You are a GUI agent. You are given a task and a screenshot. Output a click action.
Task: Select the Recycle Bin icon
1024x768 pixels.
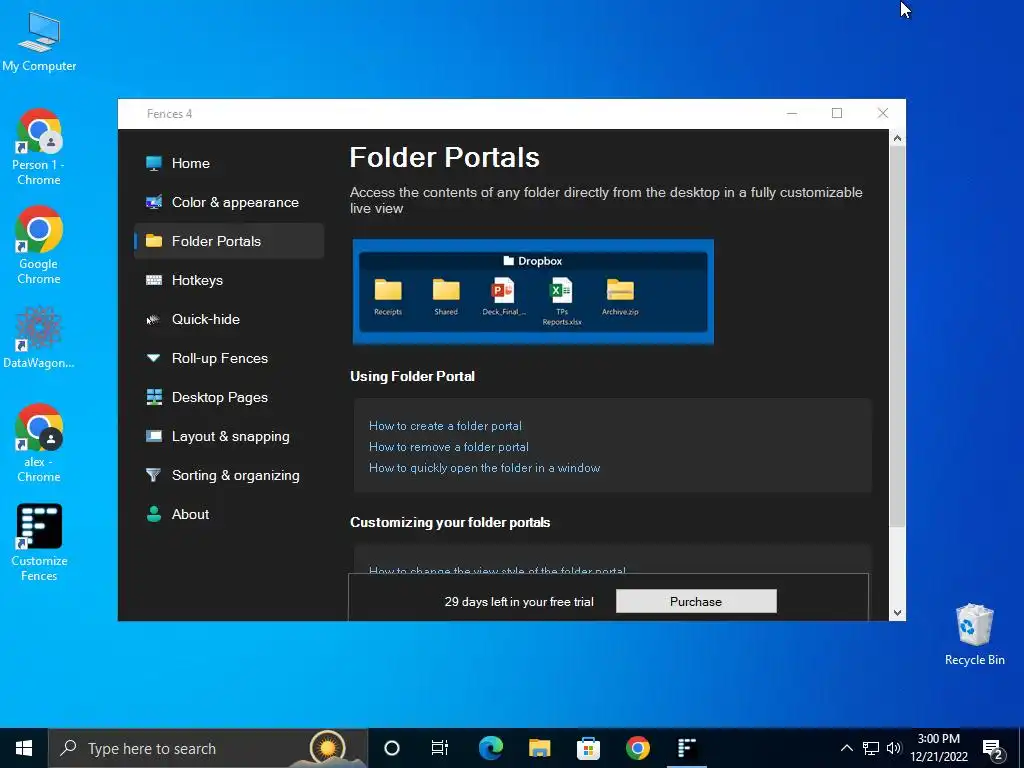point(974,635)
